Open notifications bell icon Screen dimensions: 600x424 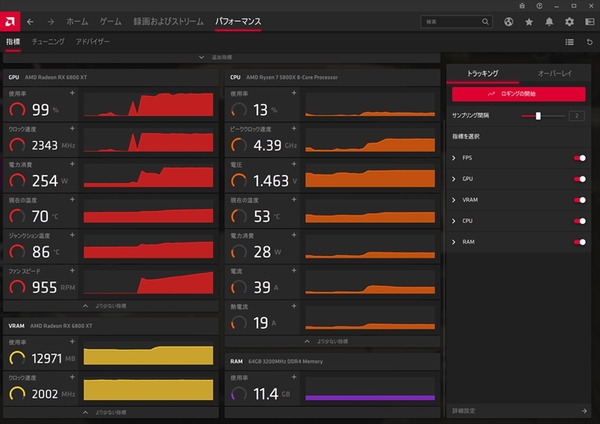(x=549, y=21)
